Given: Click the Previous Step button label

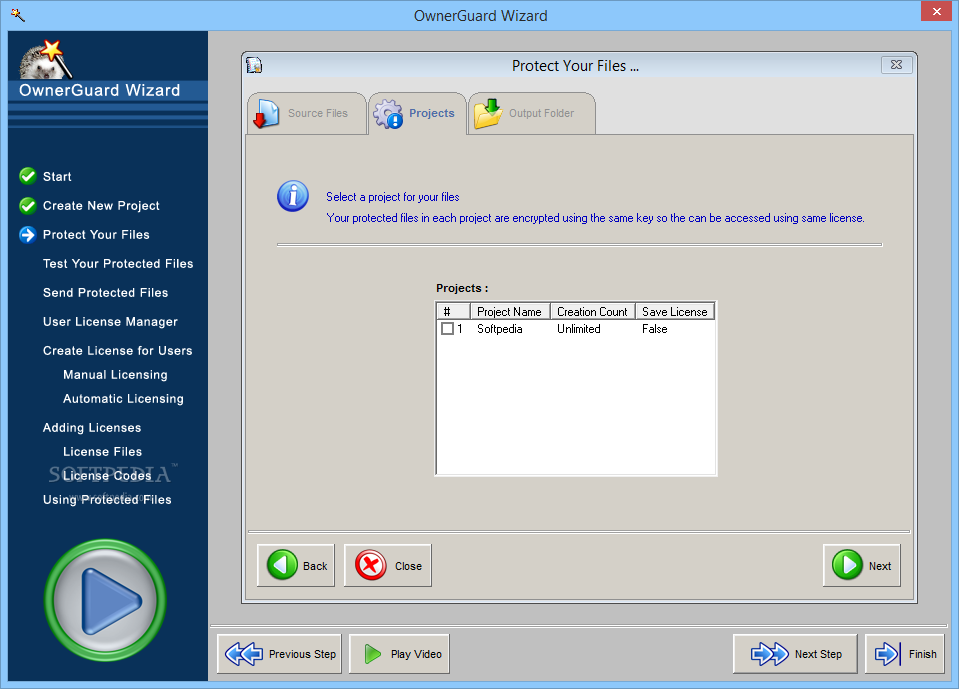Looking at the screenshot, I should [x=302, y=654].
